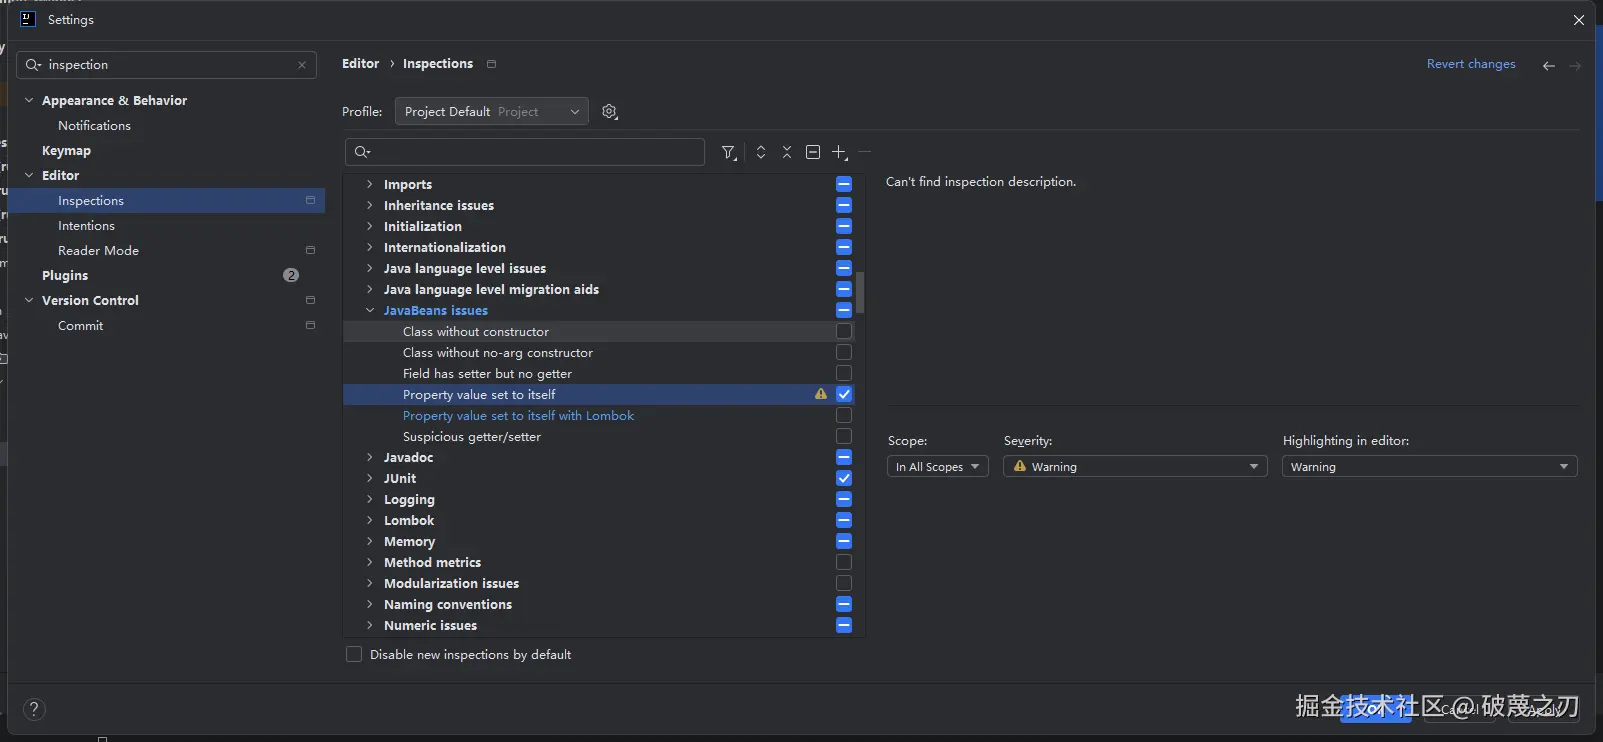Select Intentions in the settings sidebar
Viewport: 1603px width, 742px height.
(x=86, y=226)
